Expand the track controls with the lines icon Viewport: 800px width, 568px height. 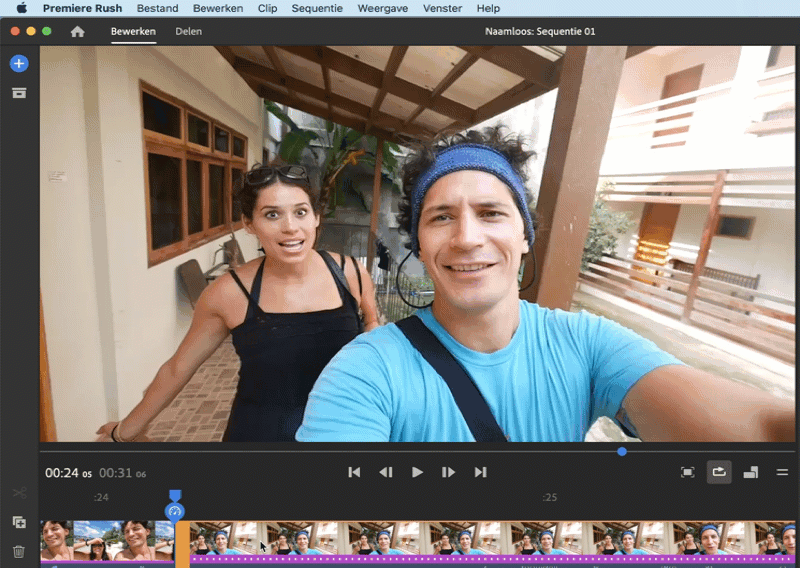(782, 472)
